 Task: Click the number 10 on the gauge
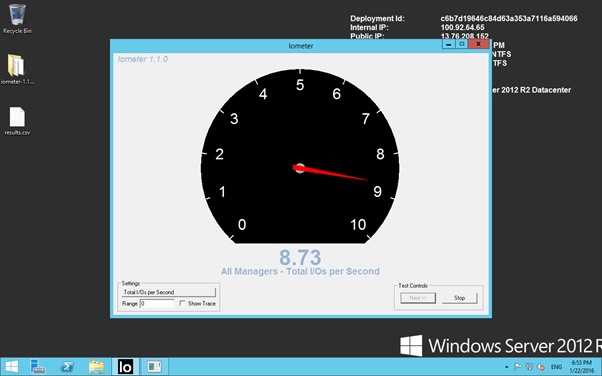(358, 225)
